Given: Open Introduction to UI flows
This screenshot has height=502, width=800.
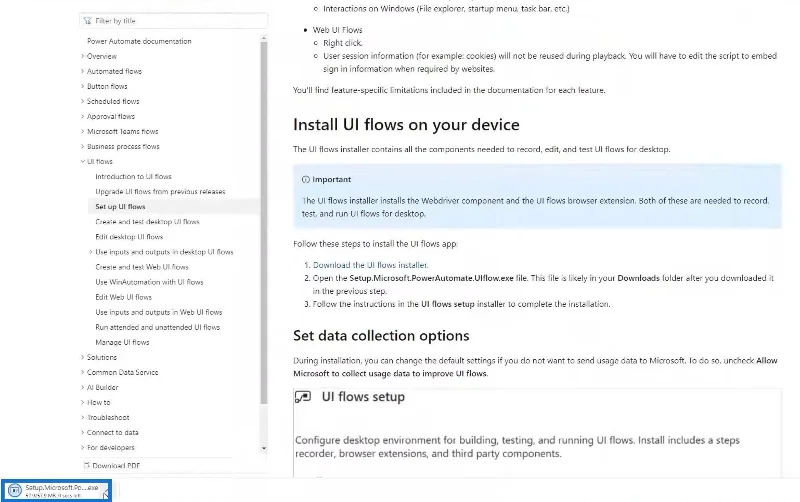Looking at the screenshot, I should [x=133, y=177].
